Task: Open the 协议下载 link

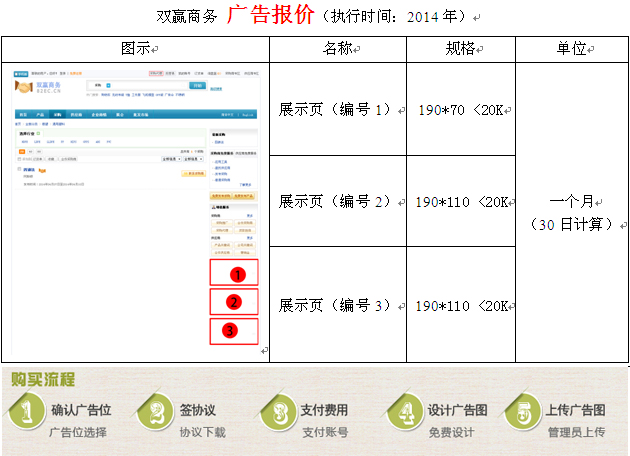Action: coord(202,432)
